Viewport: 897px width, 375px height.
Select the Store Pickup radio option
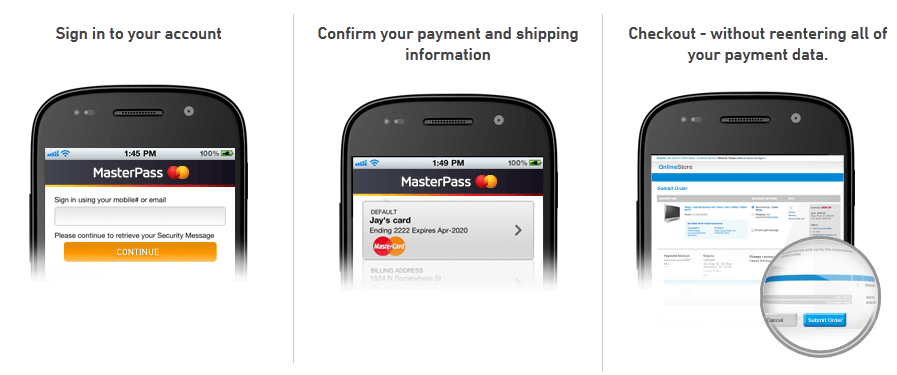(753, 206)
